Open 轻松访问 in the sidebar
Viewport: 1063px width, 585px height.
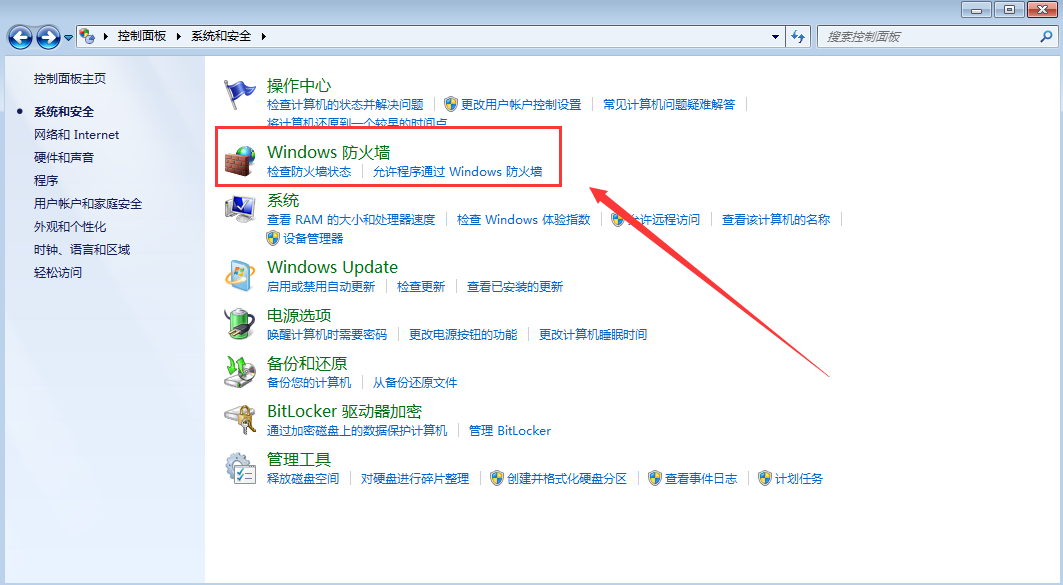click(58, 273)
